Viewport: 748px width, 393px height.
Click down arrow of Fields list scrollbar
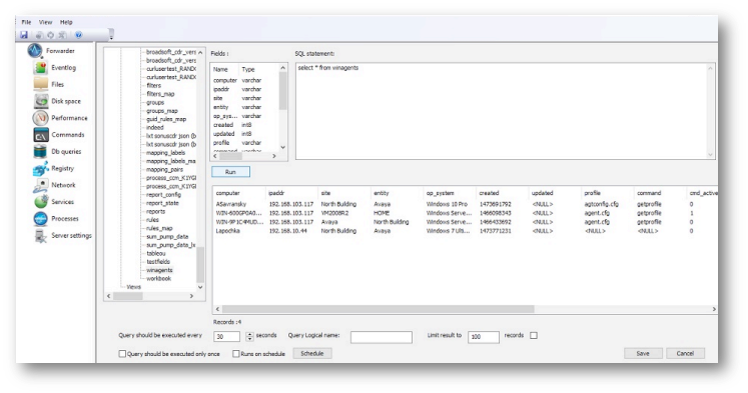click(283, 147)
